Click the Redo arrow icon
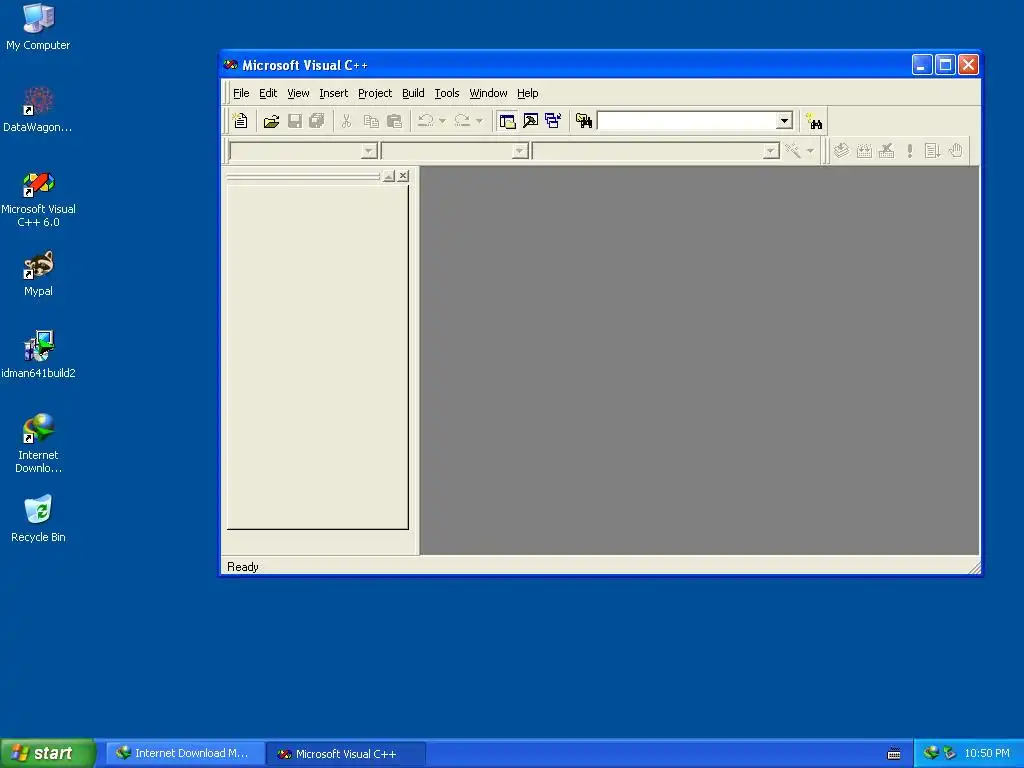This screenshot has height=768, width=1024. pos(462,121)
